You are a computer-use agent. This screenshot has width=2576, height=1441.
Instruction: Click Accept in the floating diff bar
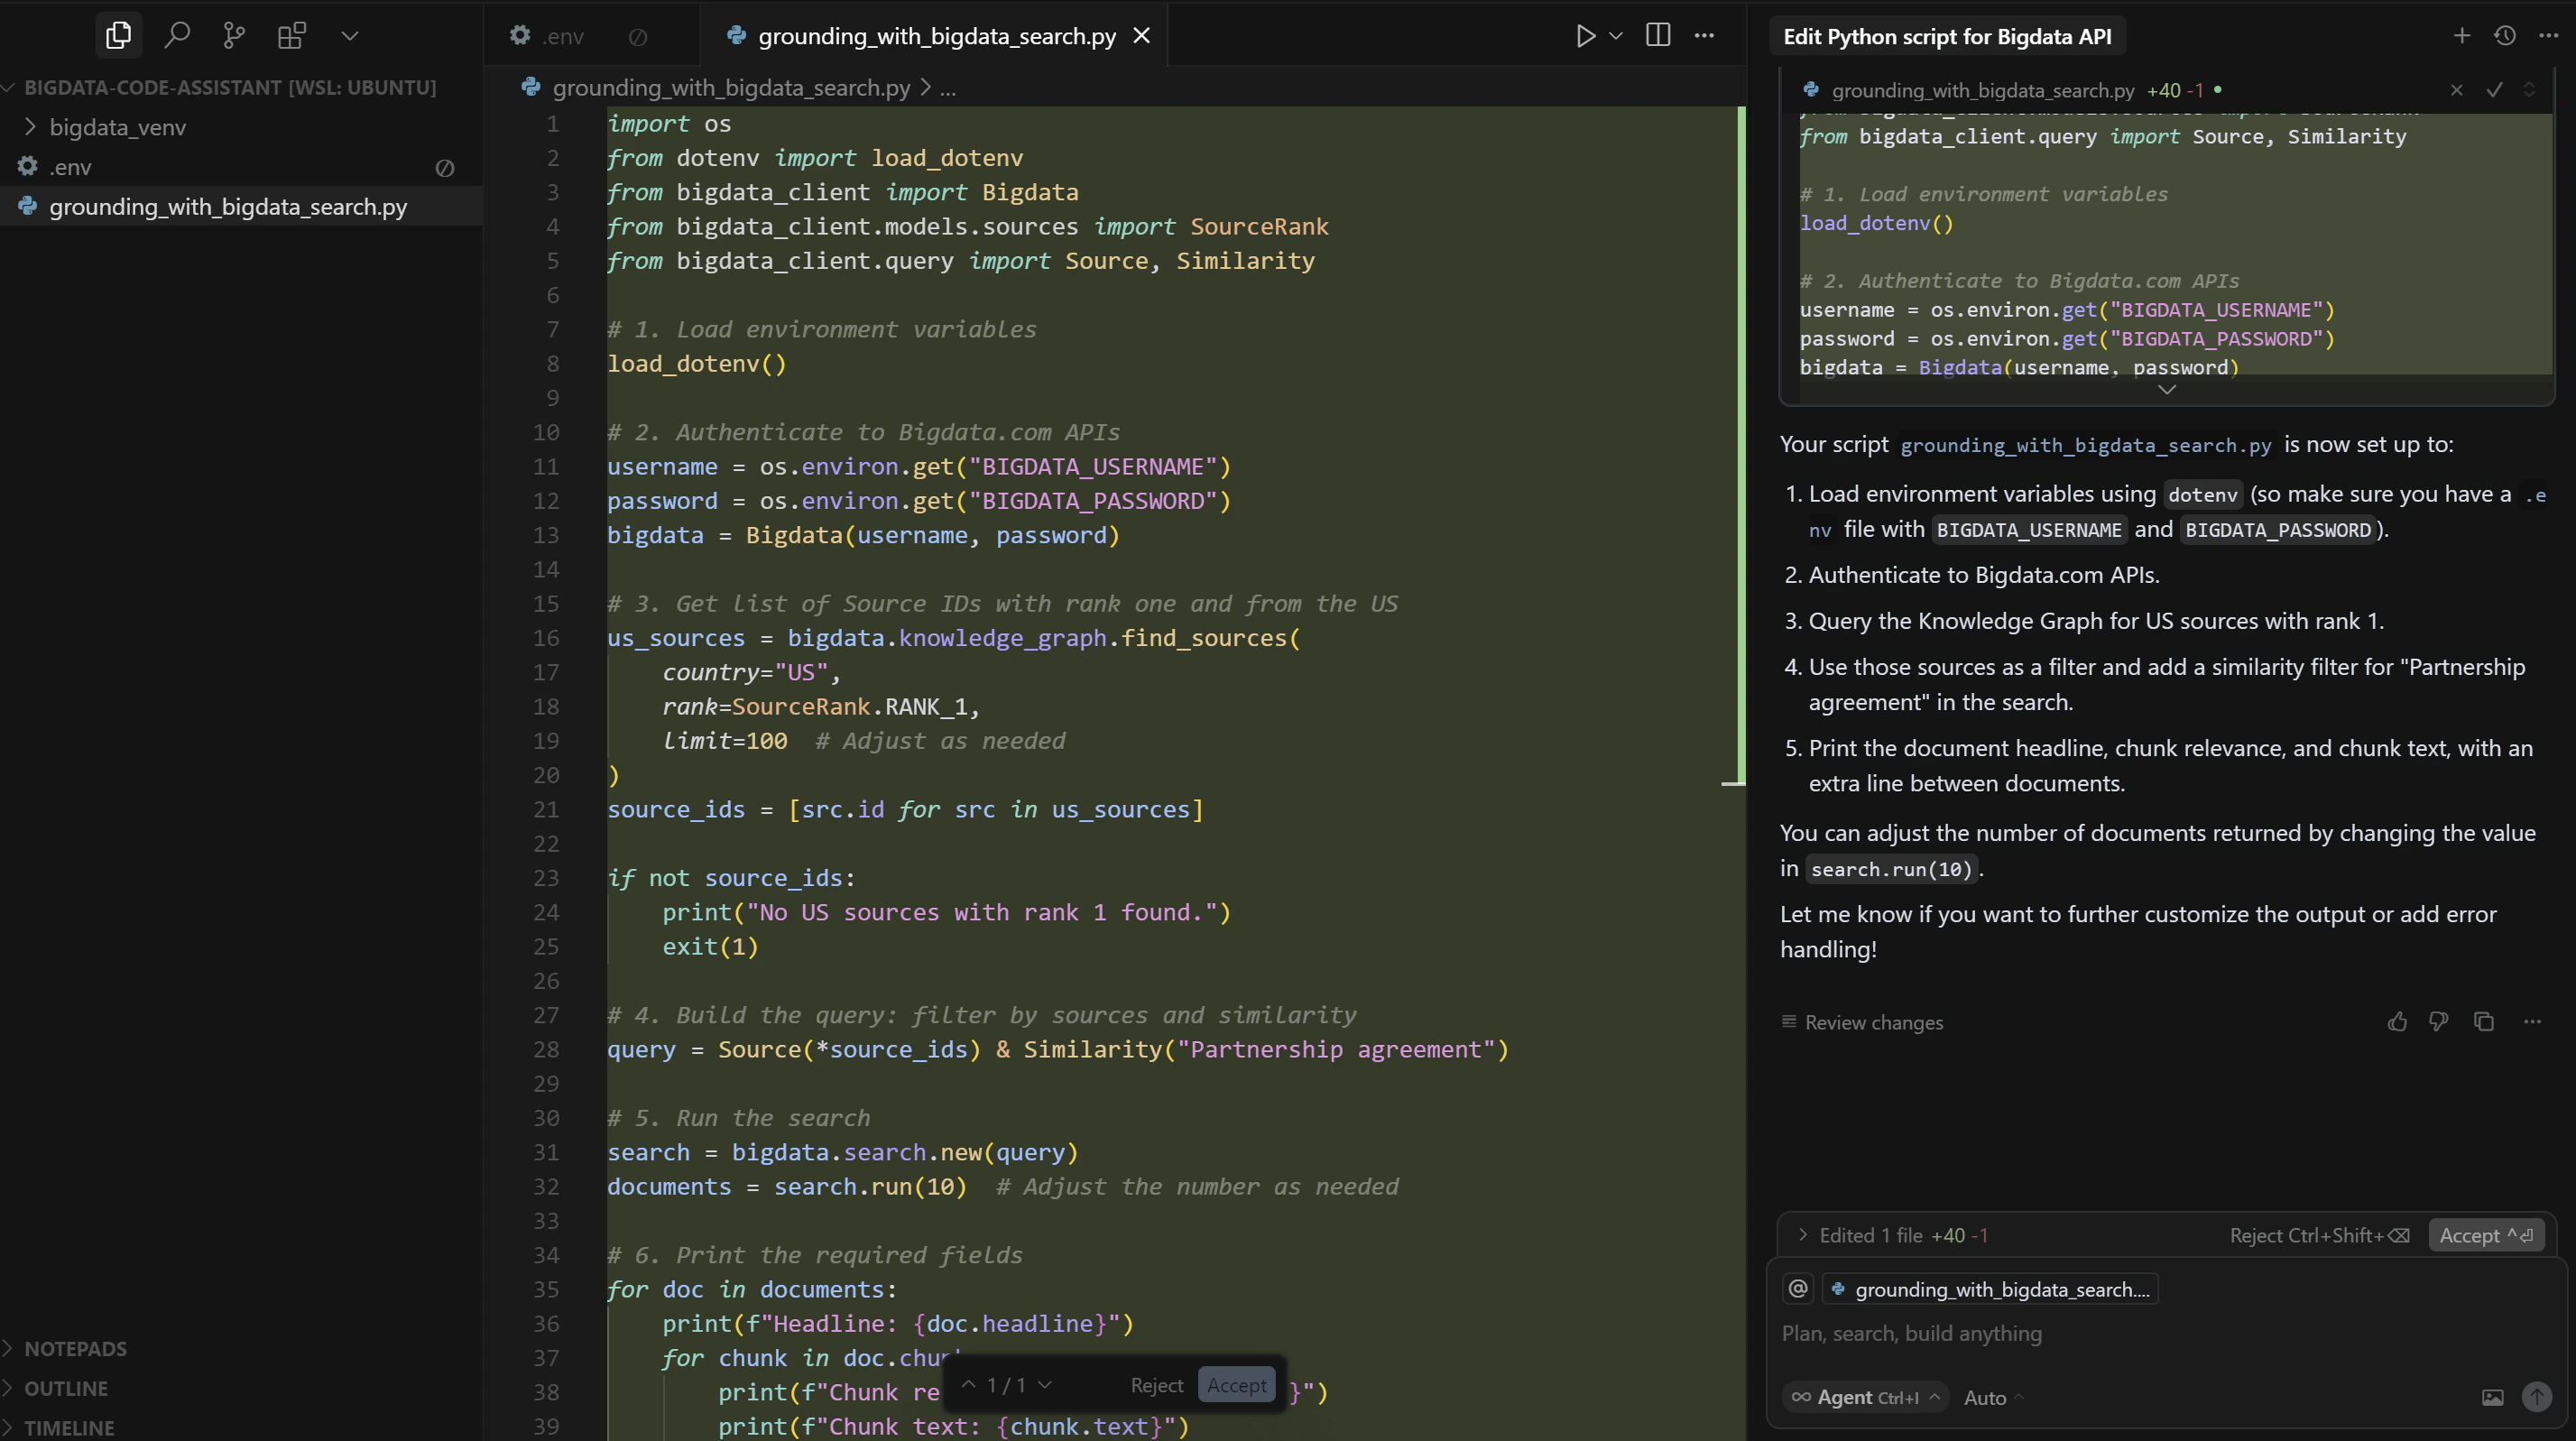(x=1237, y=1385)
